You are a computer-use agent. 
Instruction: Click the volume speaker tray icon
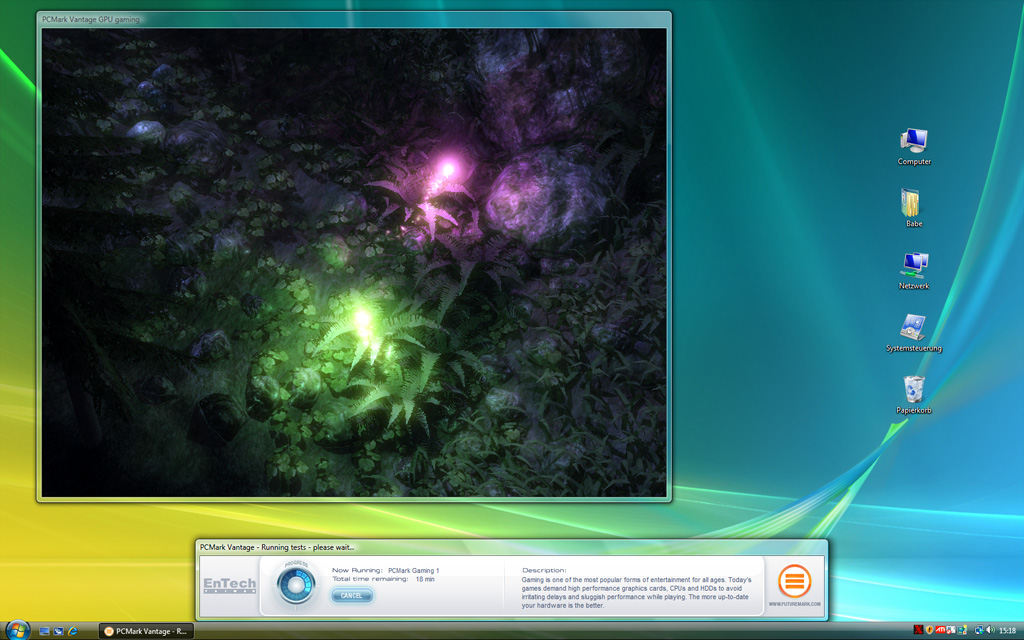990,631
